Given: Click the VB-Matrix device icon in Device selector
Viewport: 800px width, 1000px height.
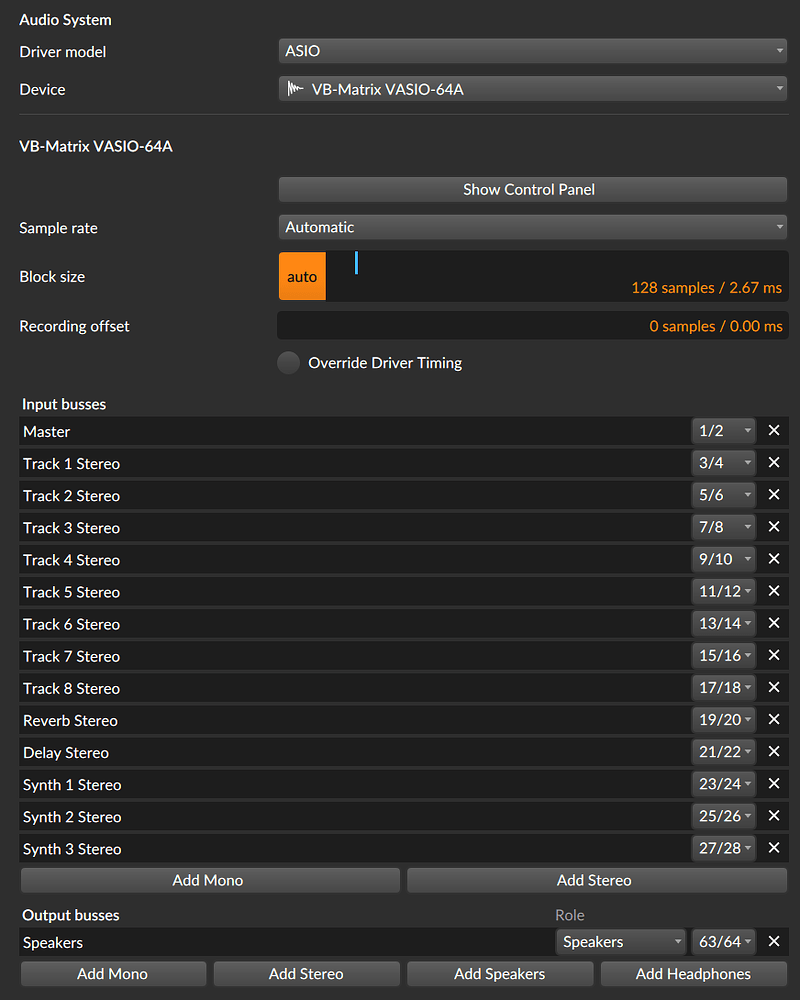Looking at the screenshot, I should point(295,88).
